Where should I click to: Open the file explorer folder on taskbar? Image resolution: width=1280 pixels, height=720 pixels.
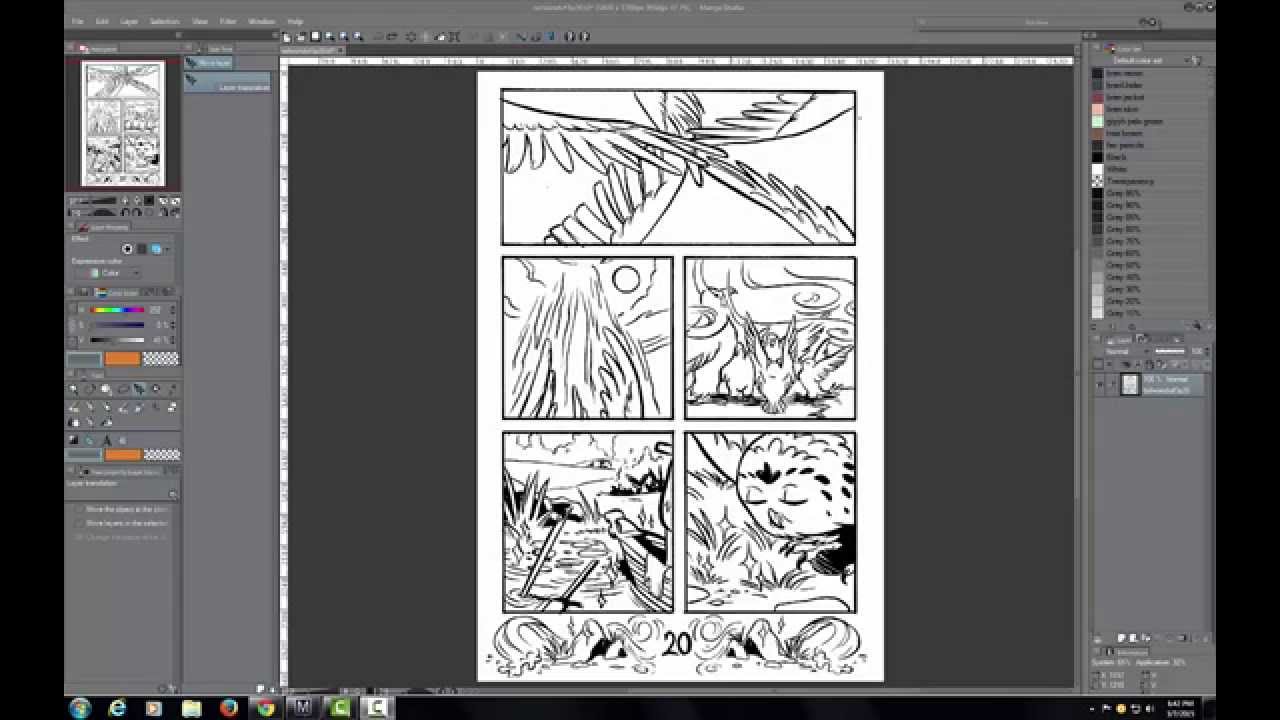coord(191,708)
